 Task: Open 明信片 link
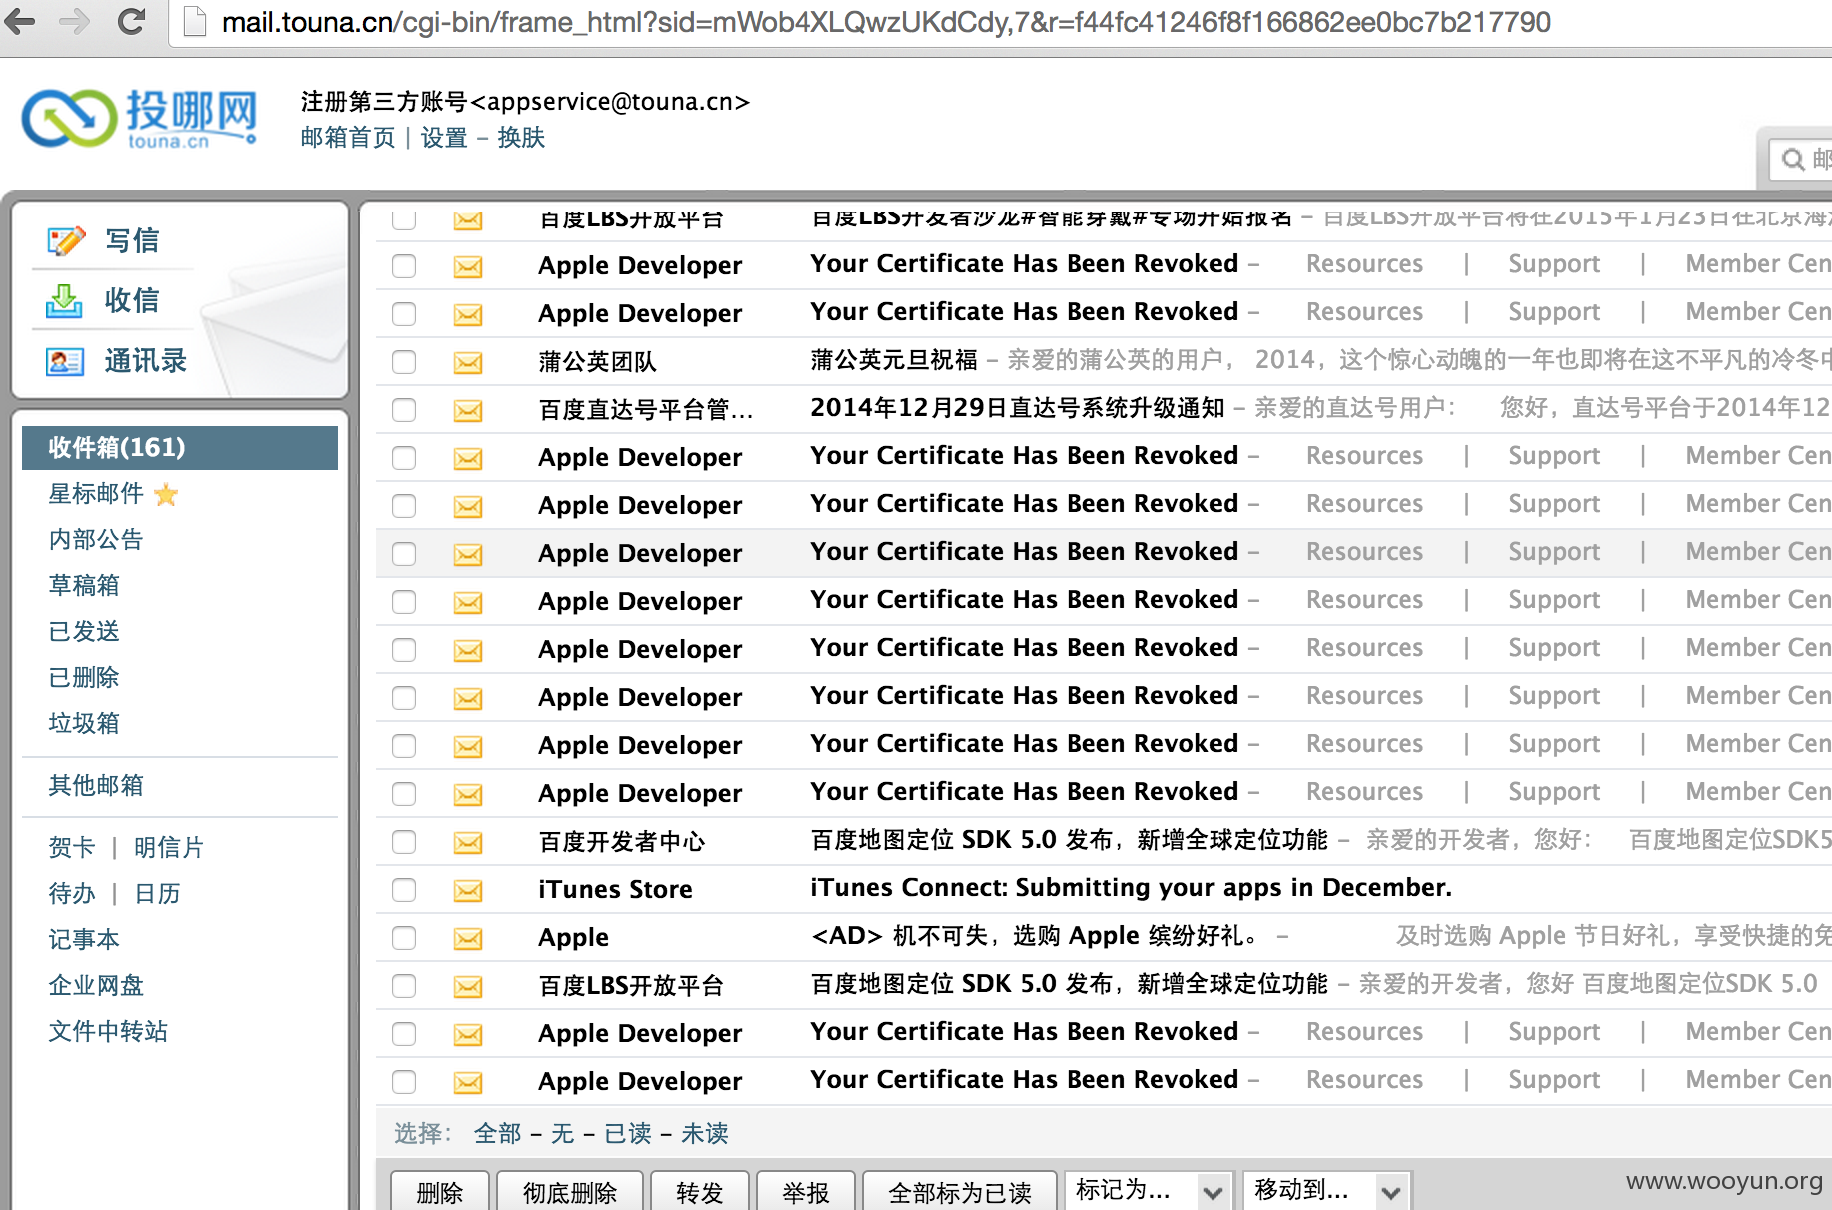(x=169, y=847)
